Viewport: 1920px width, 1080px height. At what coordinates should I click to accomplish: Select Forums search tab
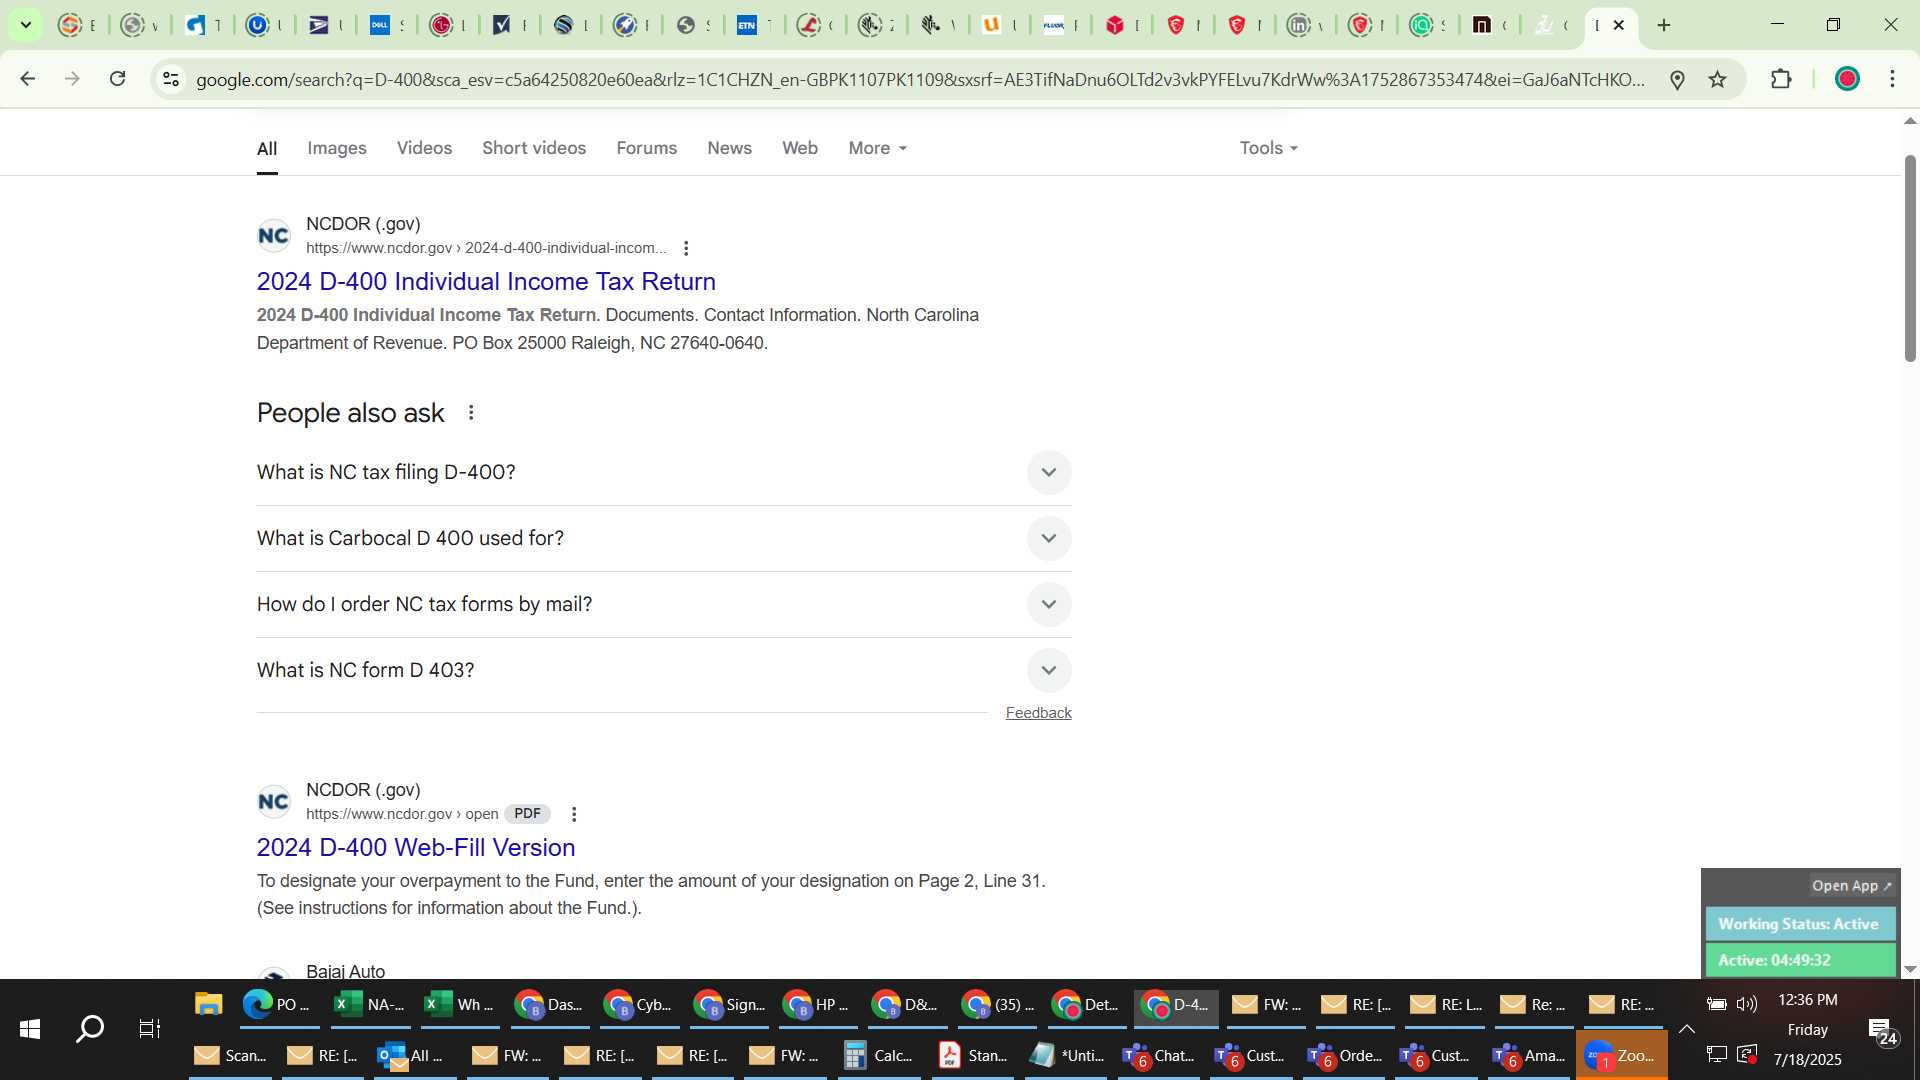(646, 148)
